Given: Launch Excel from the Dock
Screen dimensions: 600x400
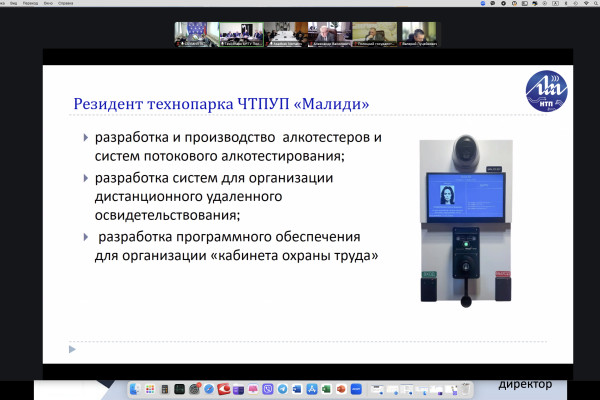Looking at the screenshot, I should pyautogui.click(x=327, y=389).
